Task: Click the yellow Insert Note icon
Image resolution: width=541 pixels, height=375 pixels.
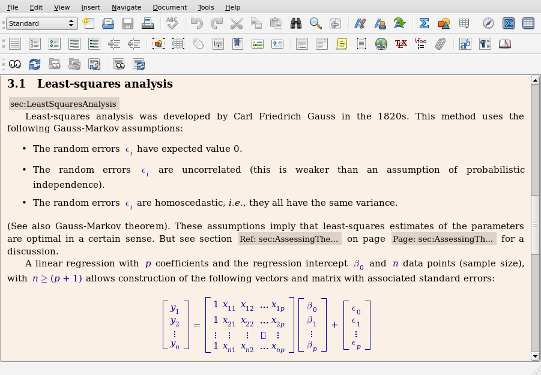Action: pyautogui.click(x=341, y=44)
